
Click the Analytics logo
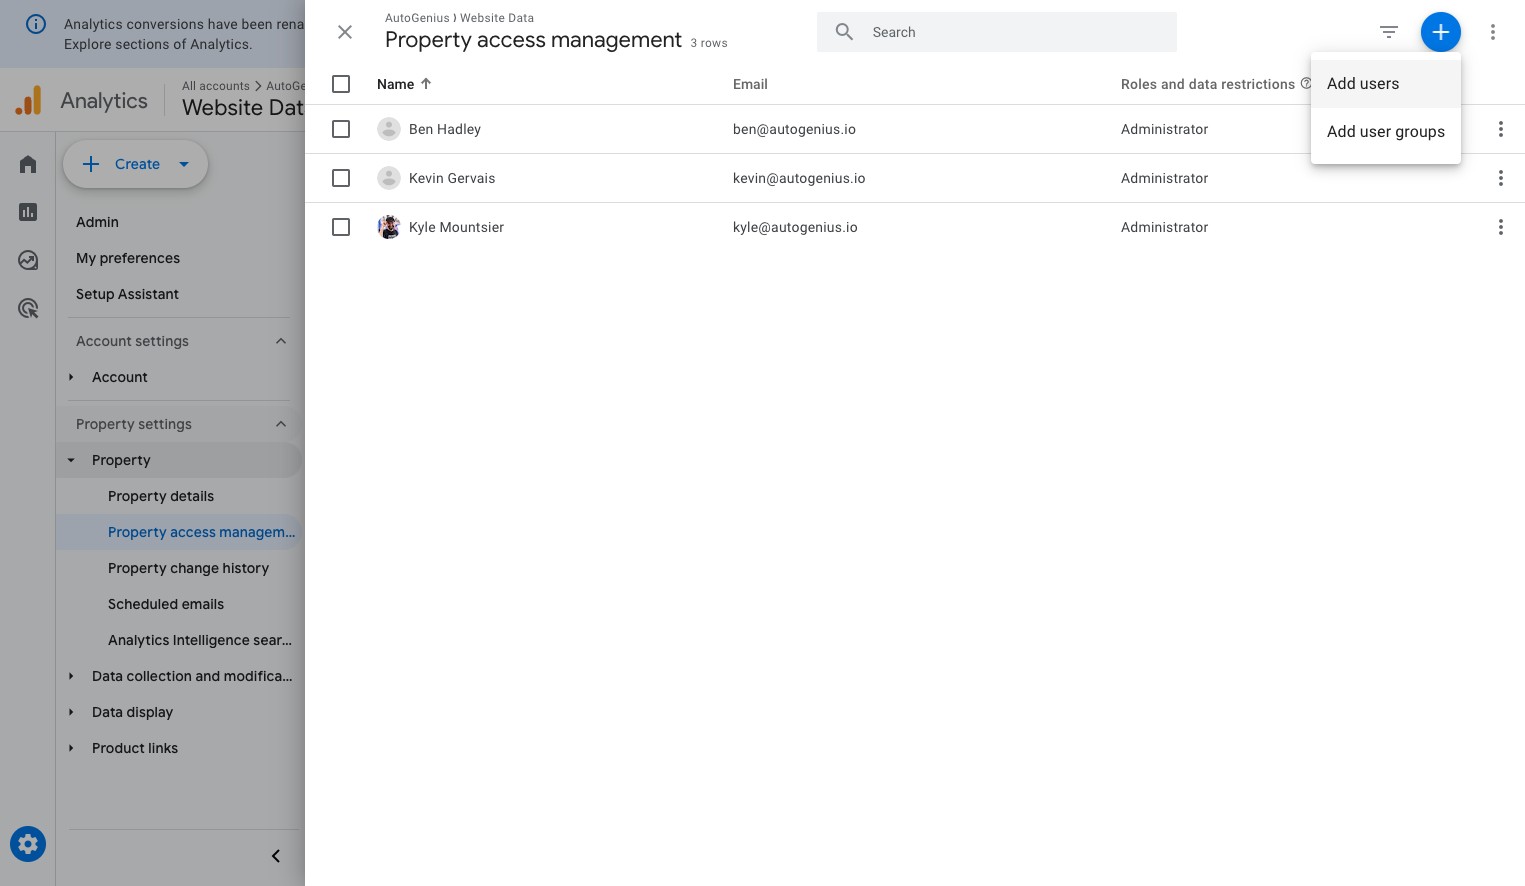[x=28, y=100]
